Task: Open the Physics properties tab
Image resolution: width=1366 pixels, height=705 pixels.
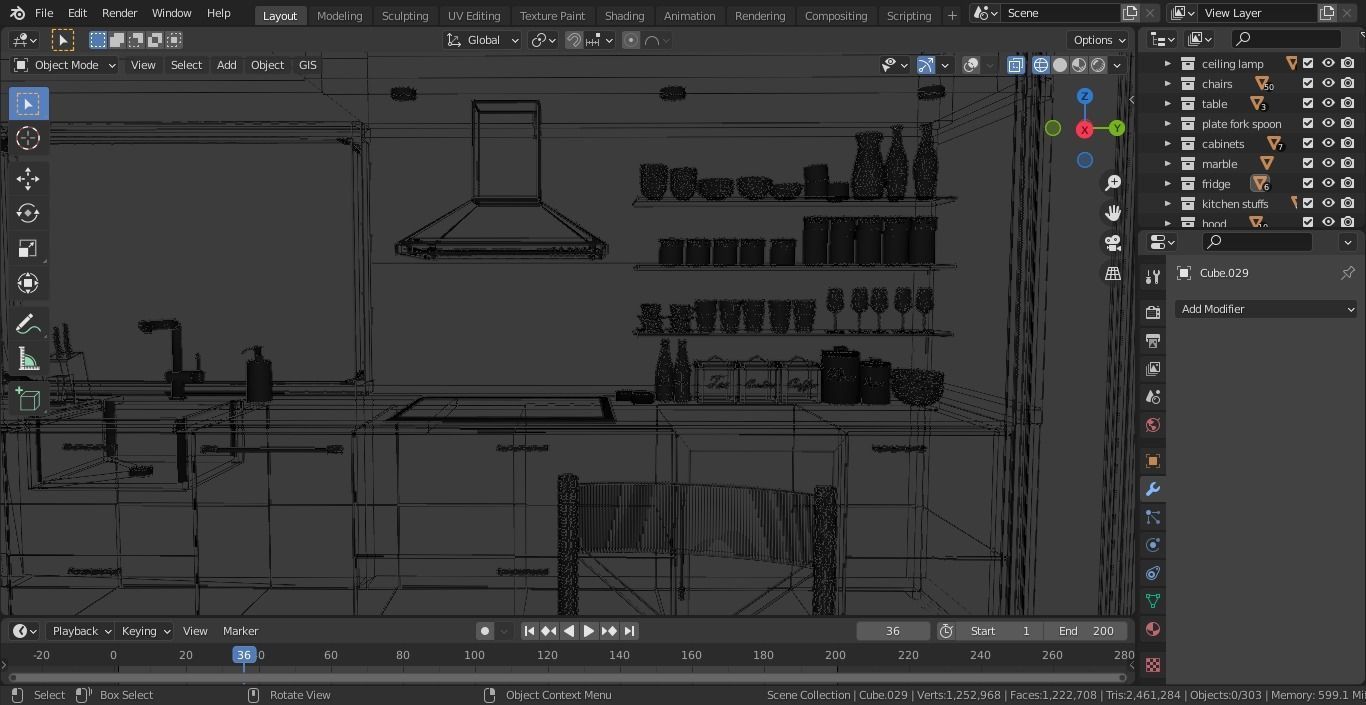Action: [1152, 545]
